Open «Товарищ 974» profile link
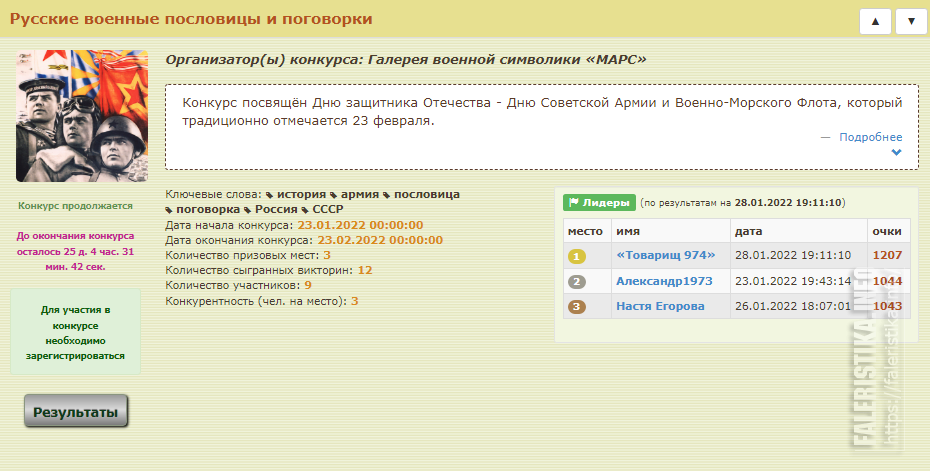This screenshot has width=930, height=471. click(665, 255)
